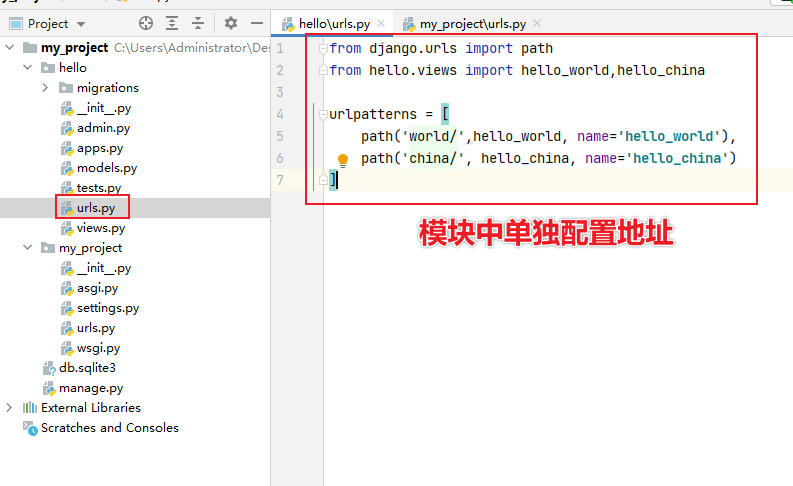Select urls.py under my_project package
The height and width of the screenshot is (486, 793).
click(x=96, y=328)
